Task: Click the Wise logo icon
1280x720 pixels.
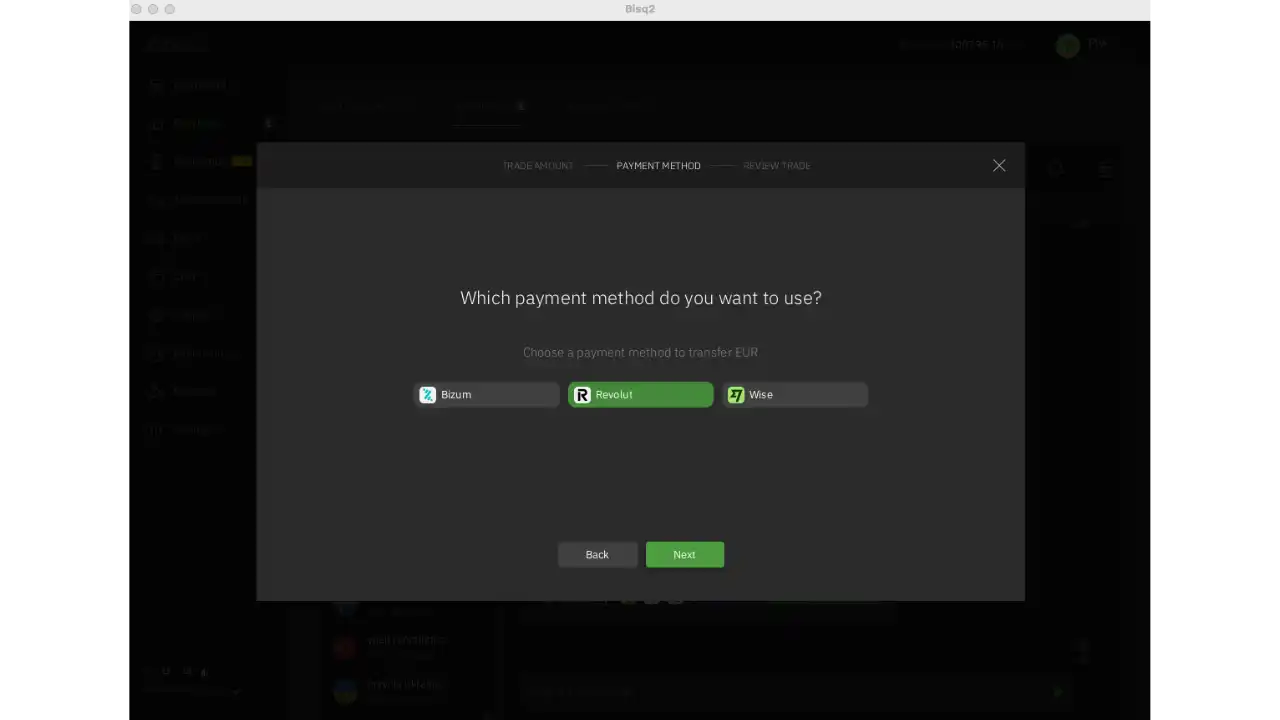Action: (736, 395)
